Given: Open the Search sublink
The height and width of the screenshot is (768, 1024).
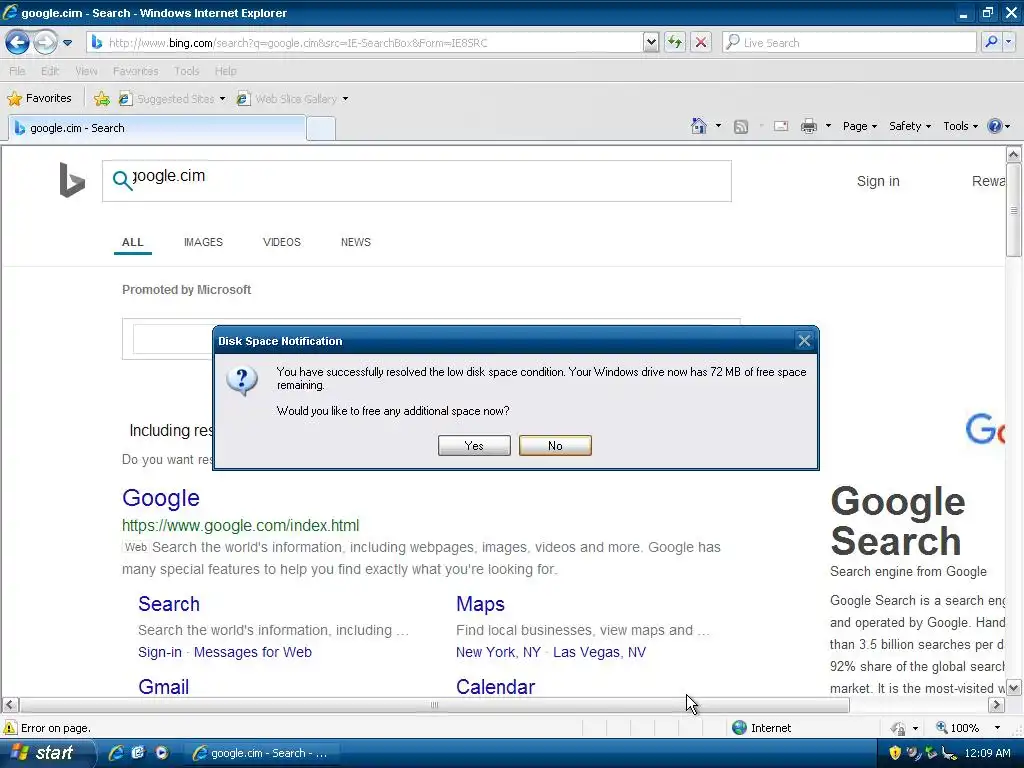Looking at the screenshot, I should coord(168,604).
